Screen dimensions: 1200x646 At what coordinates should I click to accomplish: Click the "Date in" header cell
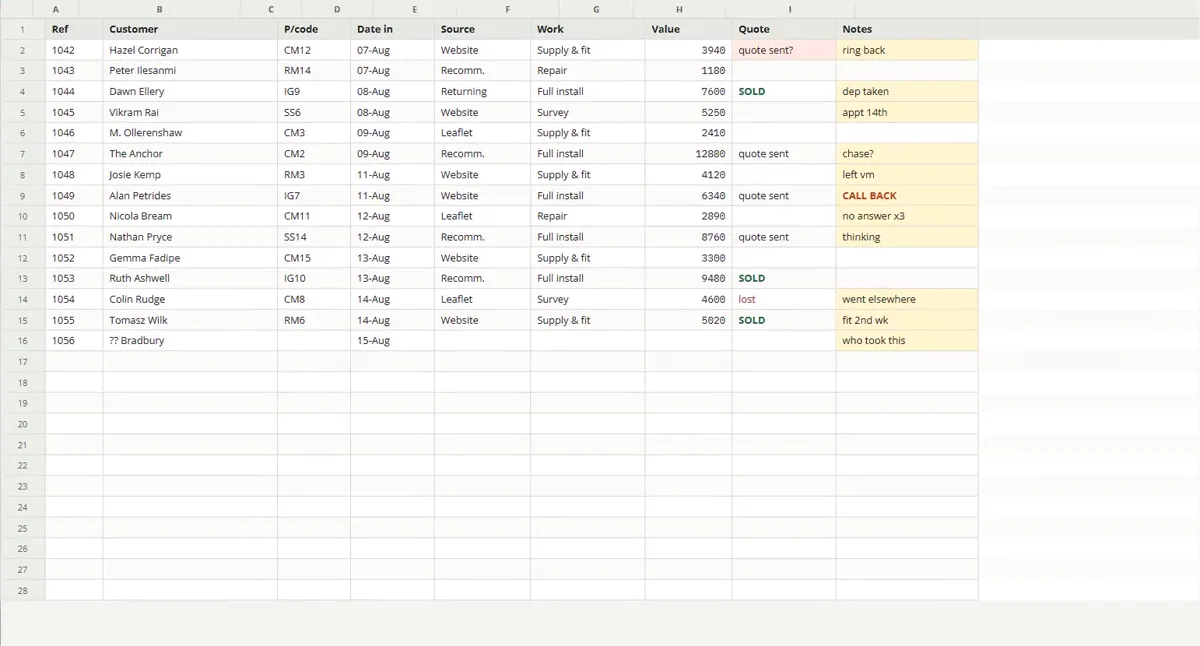392,29
